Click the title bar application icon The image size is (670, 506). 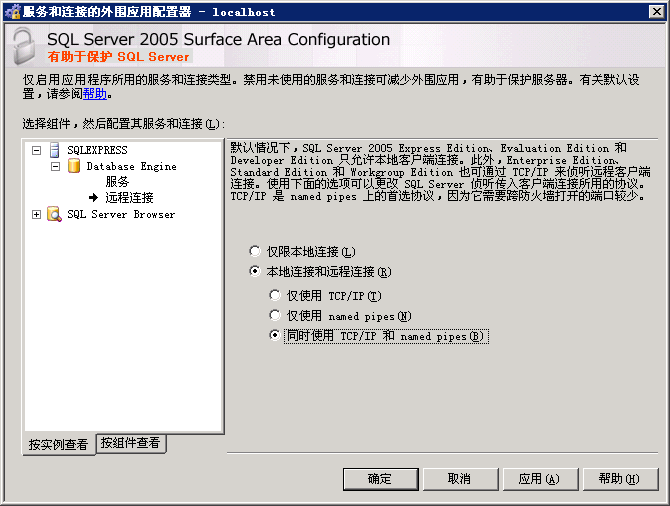point(13,12)
